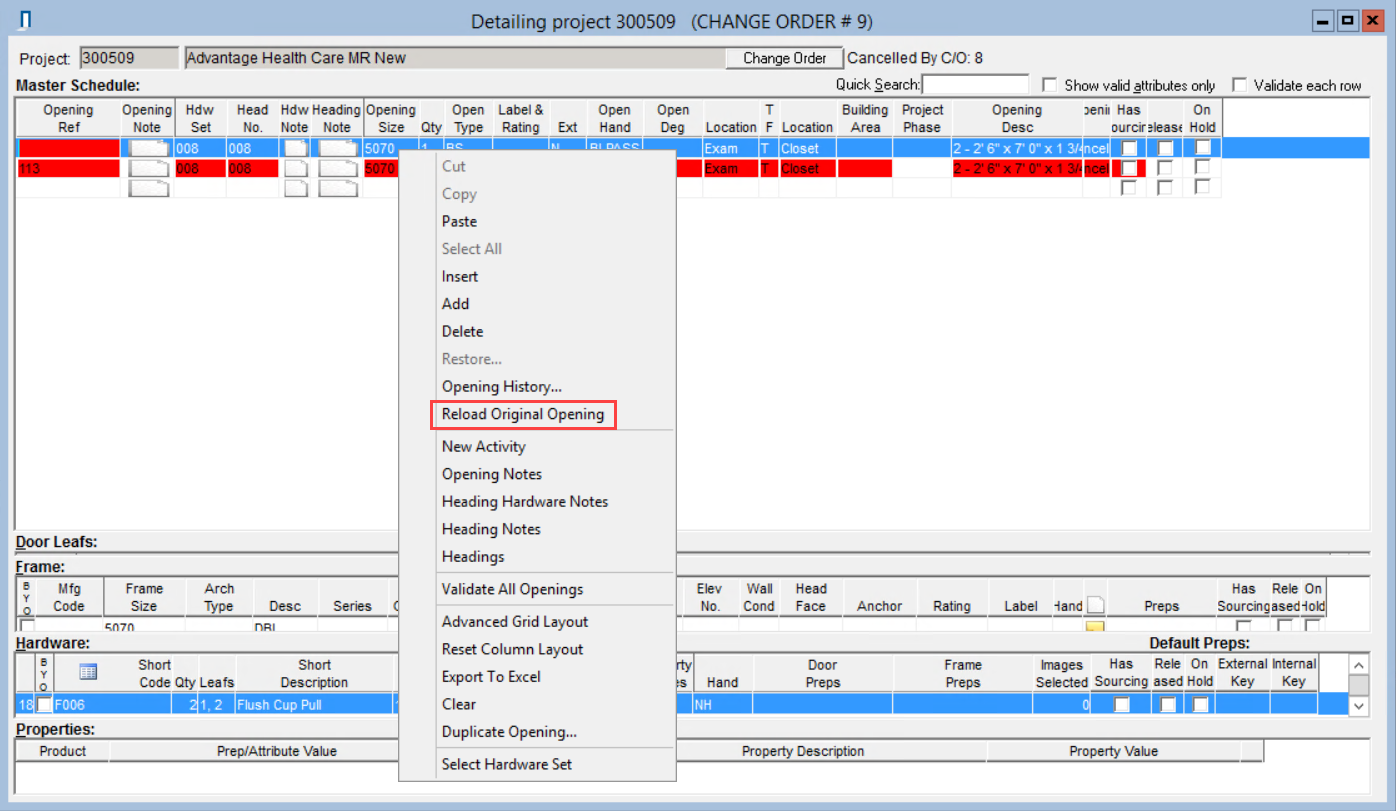Image resolution: width=1396 pixels, height=811 pixels.
Task: Choose Reload Original Opening from the context menu
Action: (523, 414)
